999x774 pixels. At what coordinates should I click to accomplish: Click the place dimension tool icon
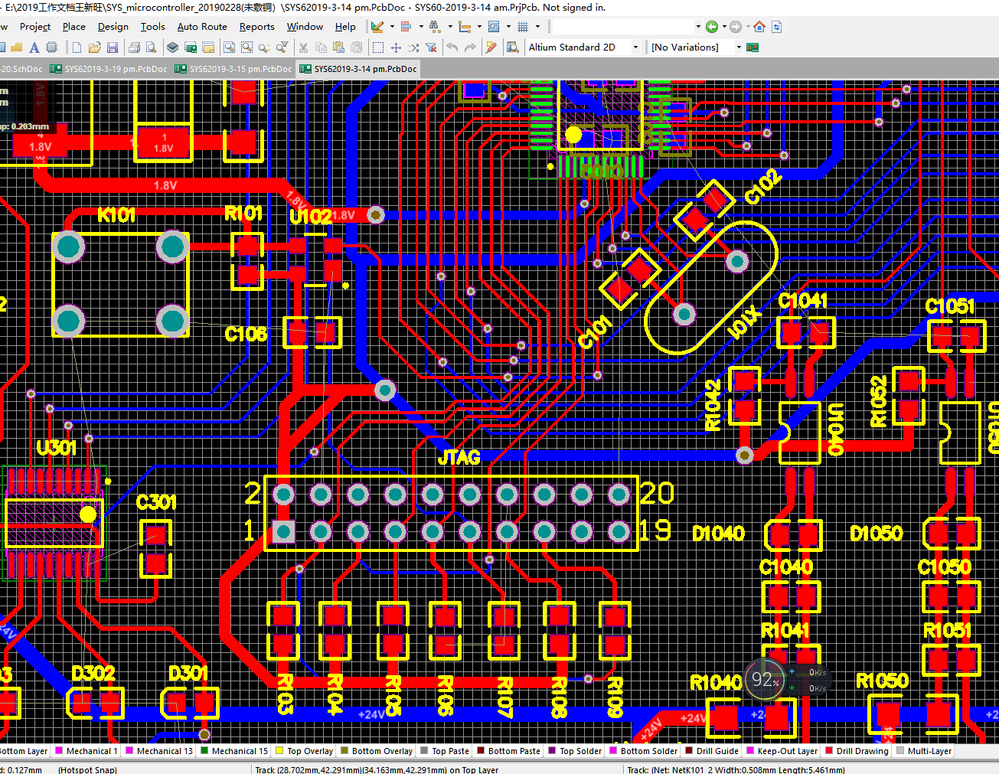[x=464, y=27]
